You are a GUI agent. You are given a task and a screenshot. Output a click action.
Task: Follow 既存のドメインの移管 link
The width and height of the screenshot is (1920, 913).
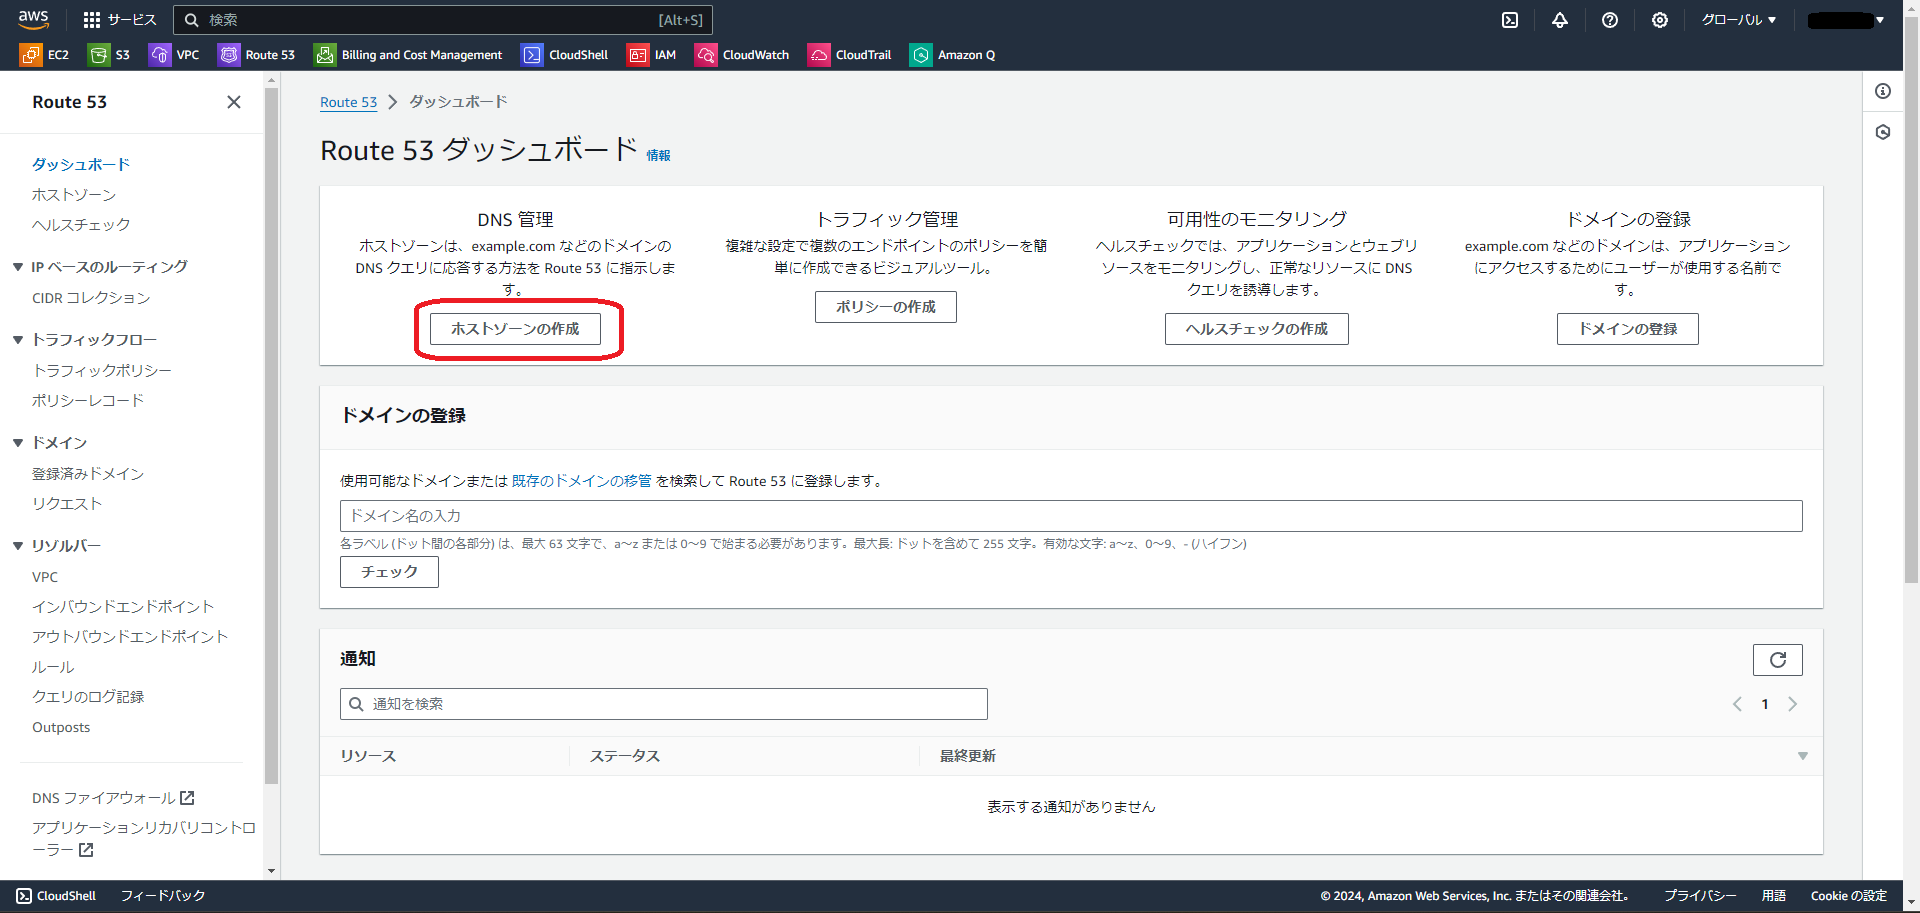[x=582, y=481]
